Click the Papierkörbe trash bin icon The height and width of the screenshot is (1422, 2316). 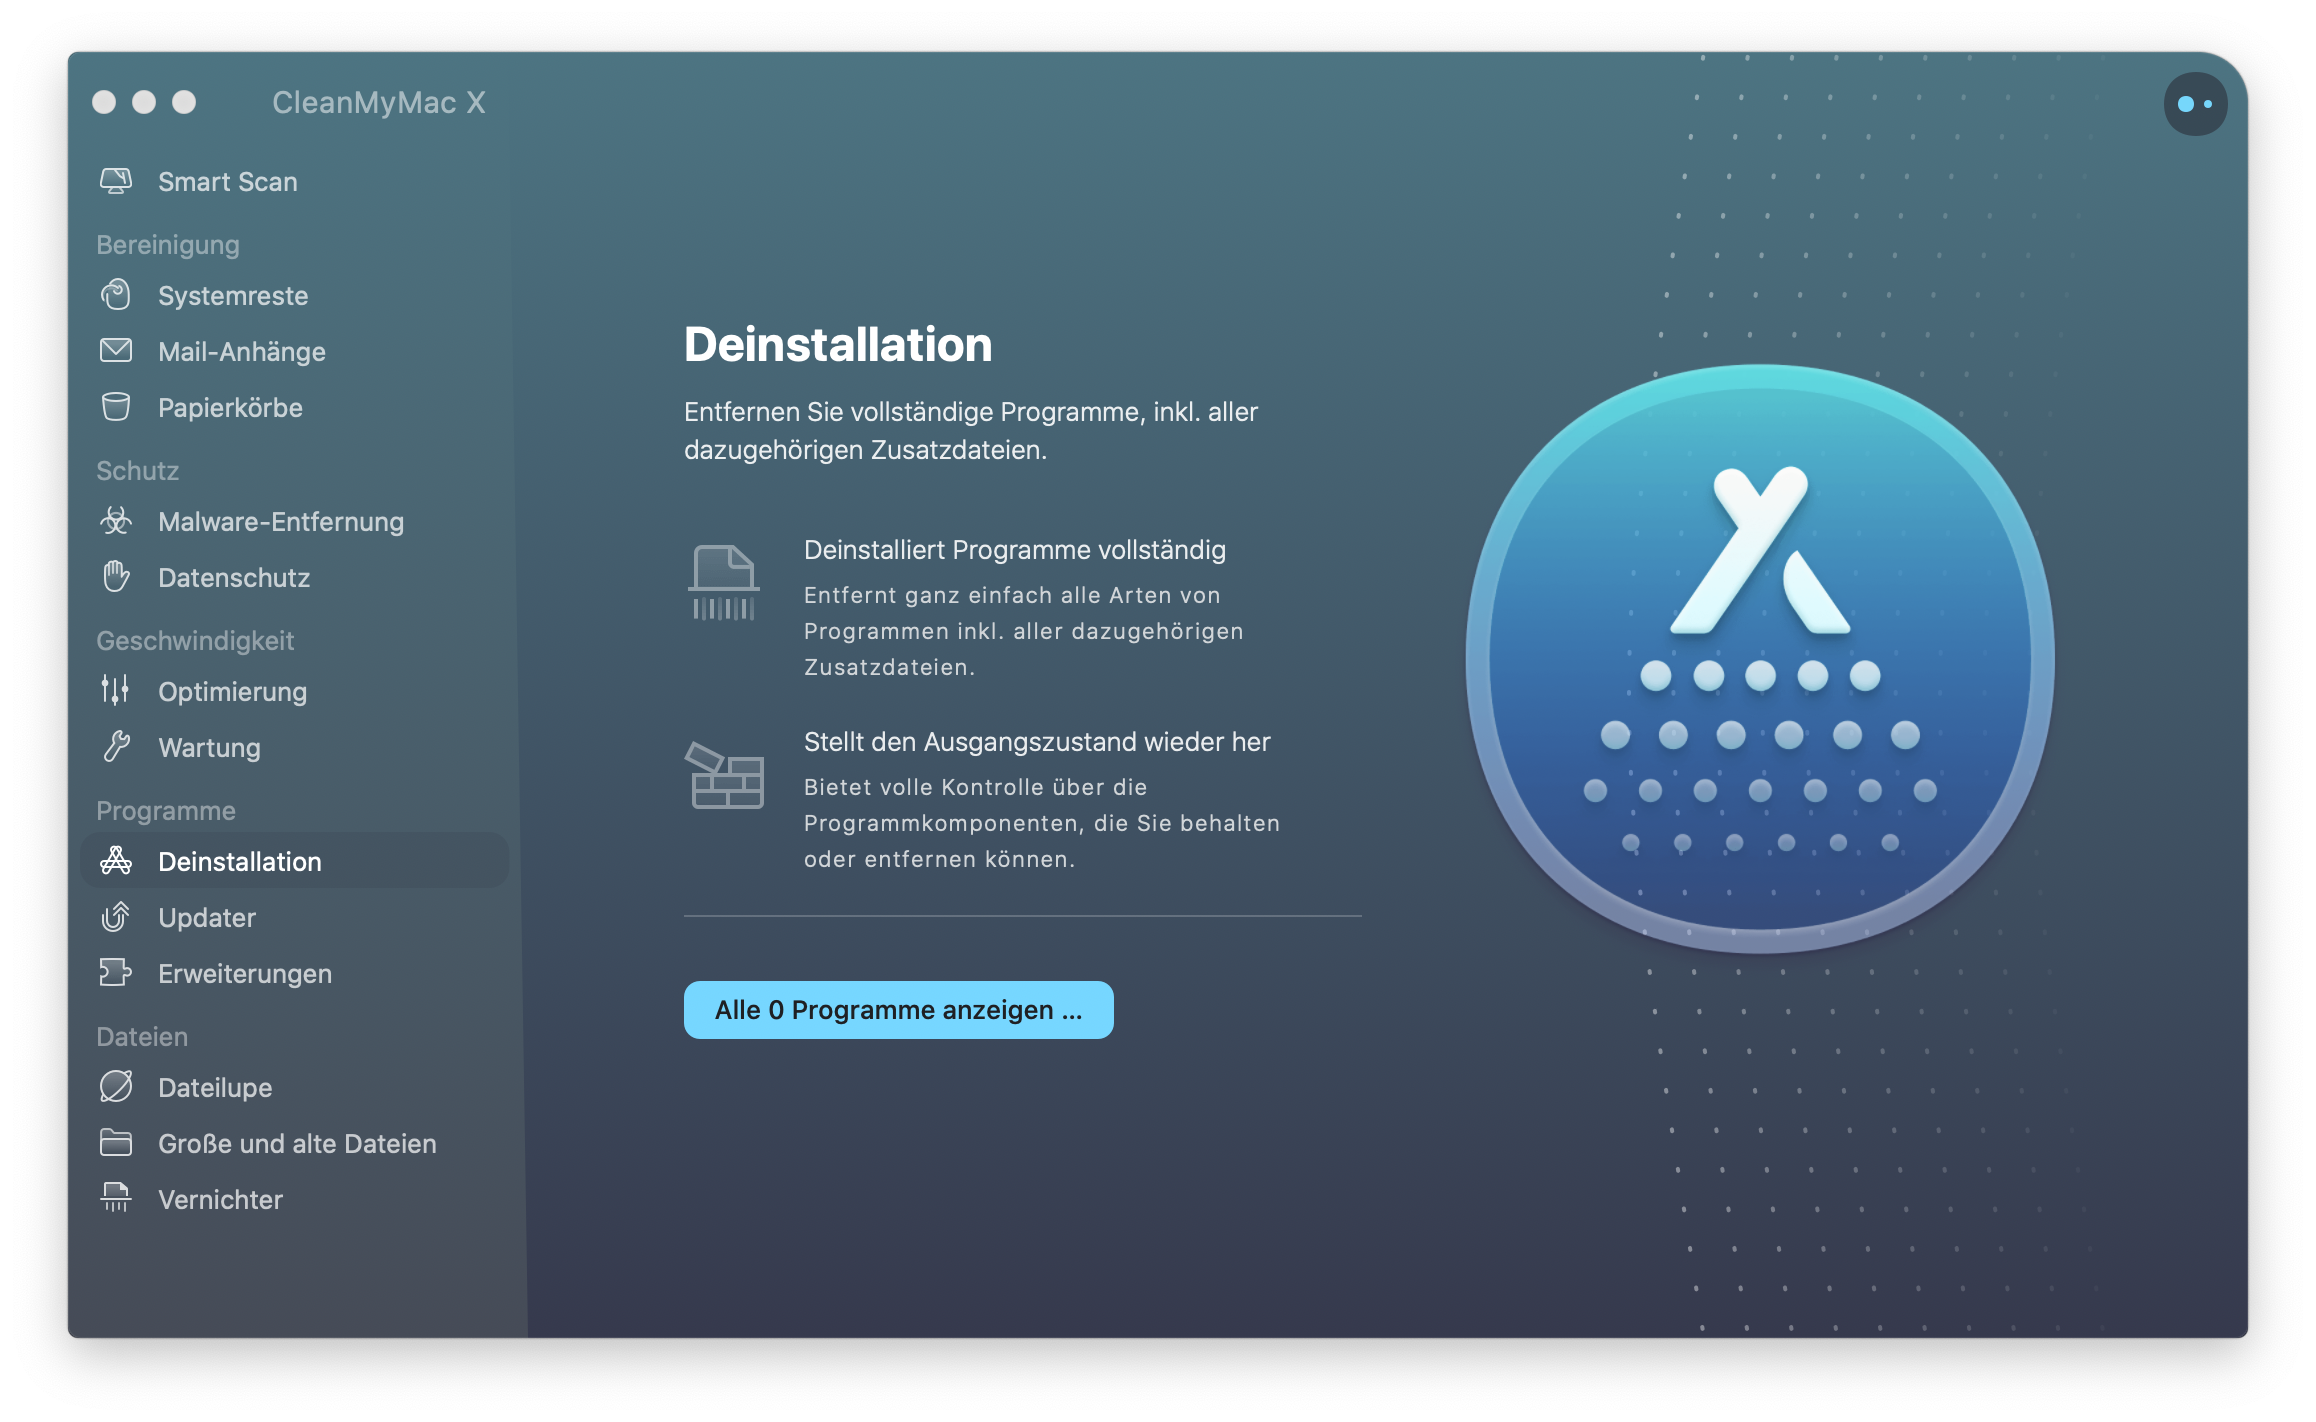pos(116,407)
